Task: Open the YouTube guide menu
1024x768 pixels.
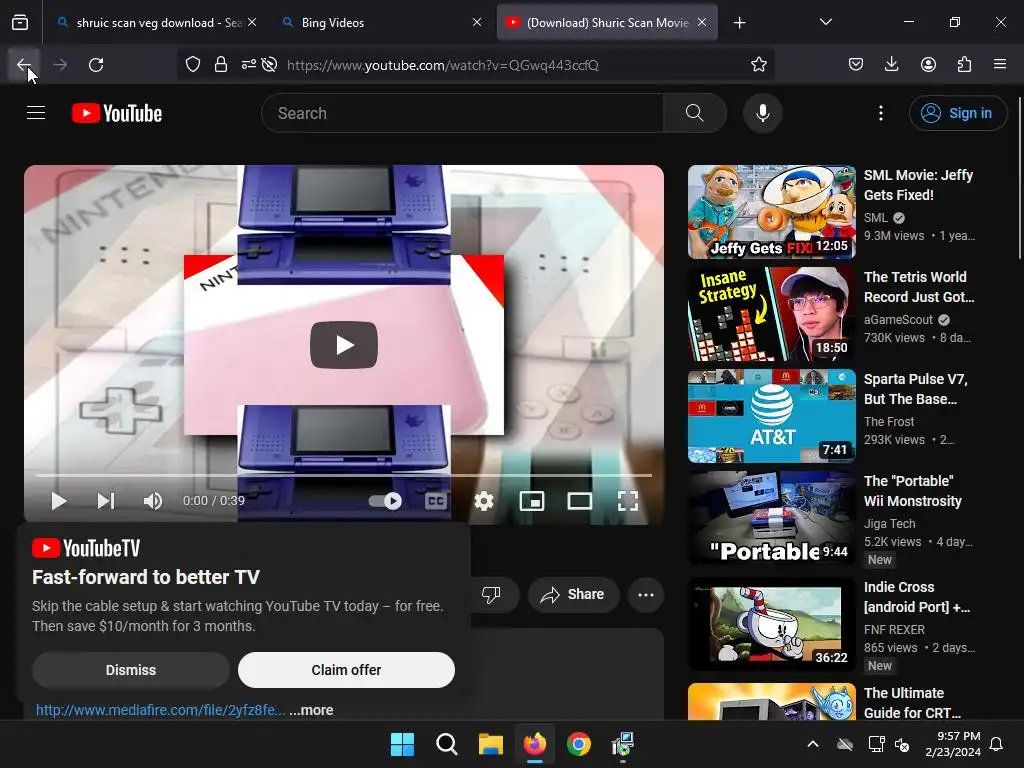Action: point(36,113)
